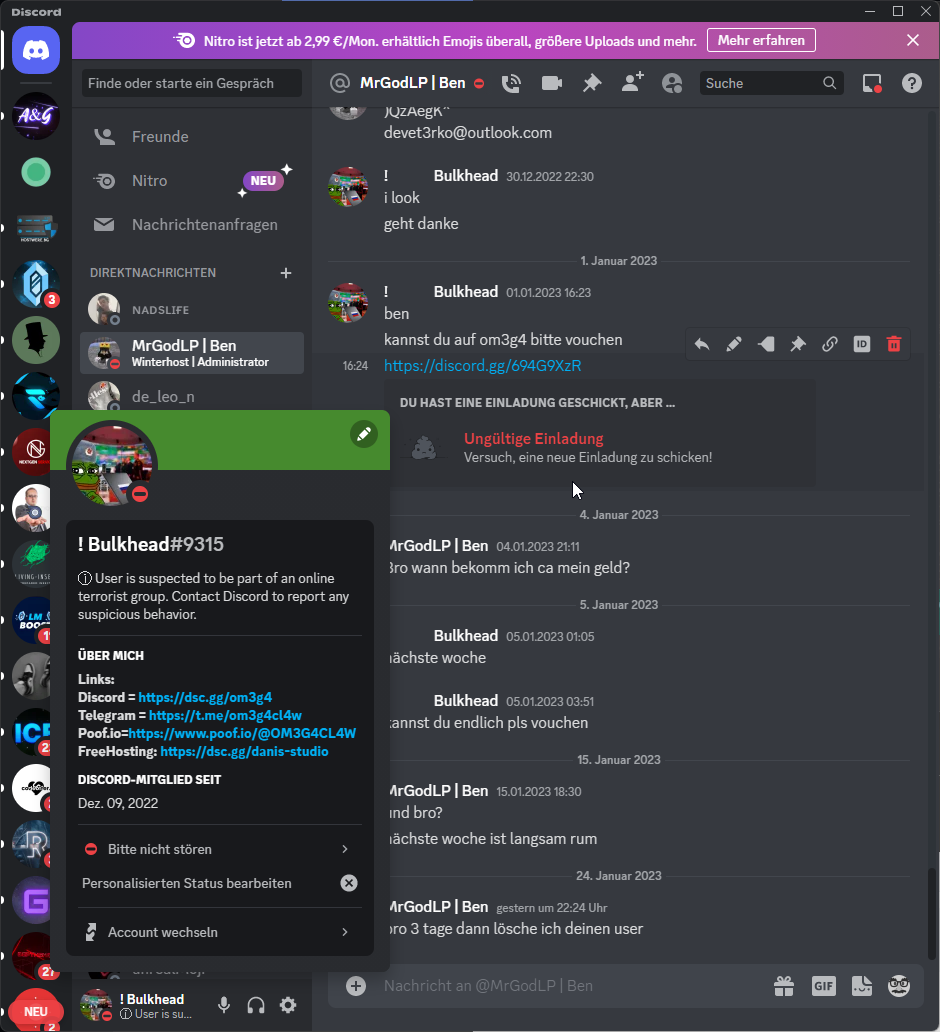The image size is (940, 1032).
Task: Toggle headphone deafen
Action: pyautogui.click(x=256, y=1005)
